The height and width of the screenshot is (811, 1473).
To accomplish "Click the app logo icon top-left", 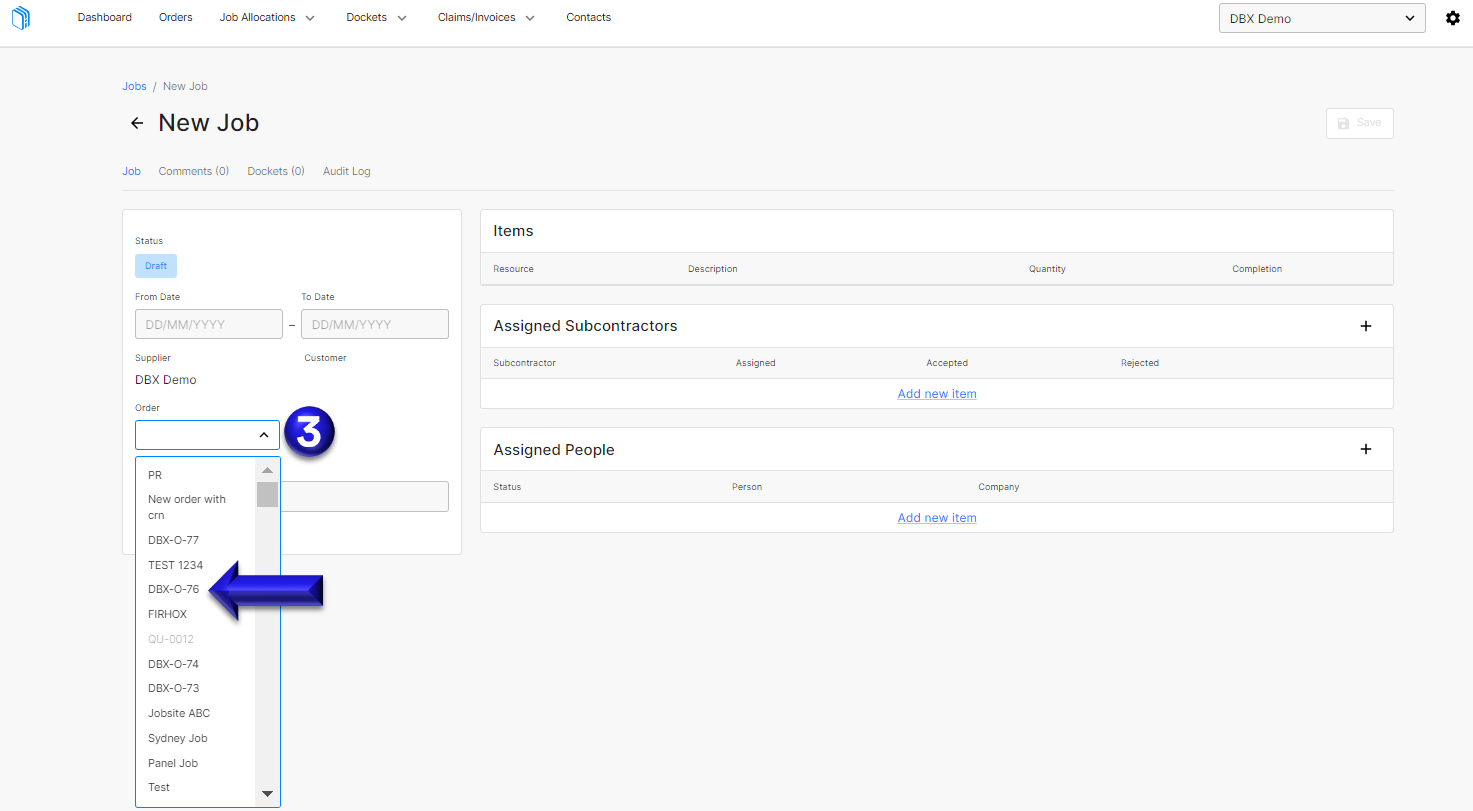I will point(20,17).
